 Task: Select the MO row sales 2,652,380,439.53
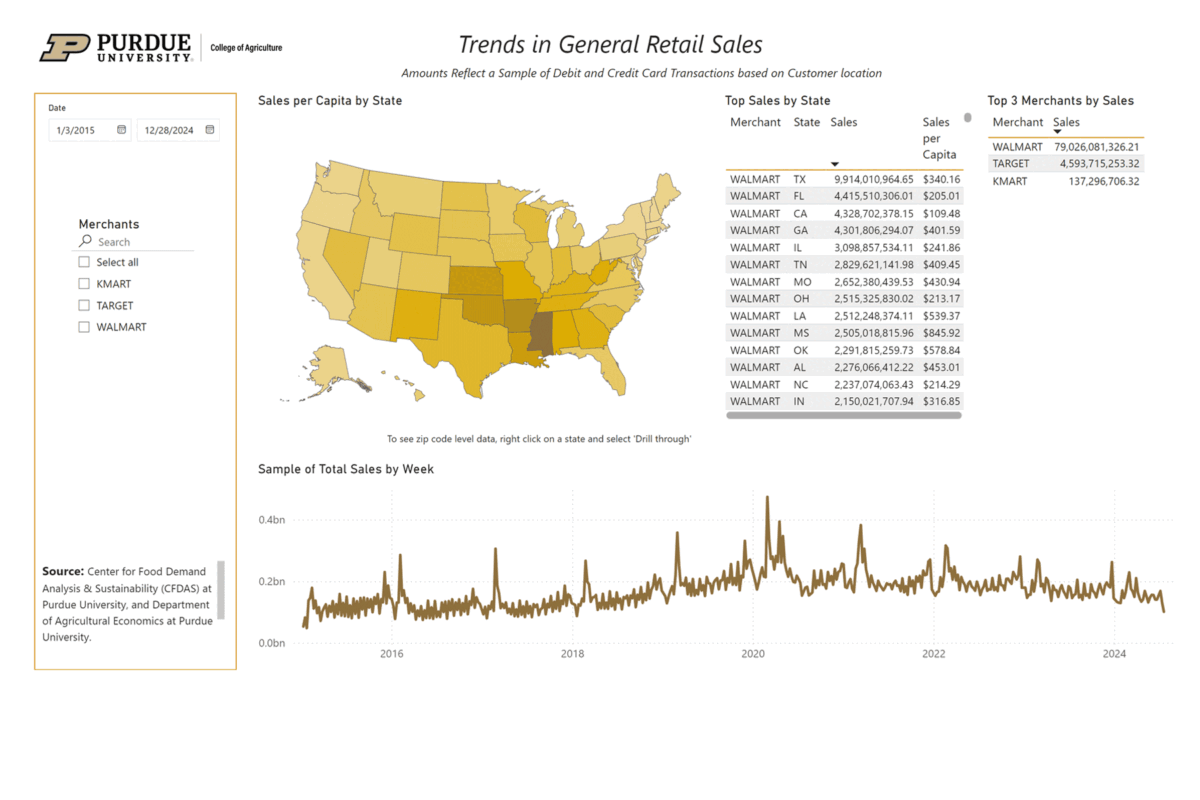[874, 282]
